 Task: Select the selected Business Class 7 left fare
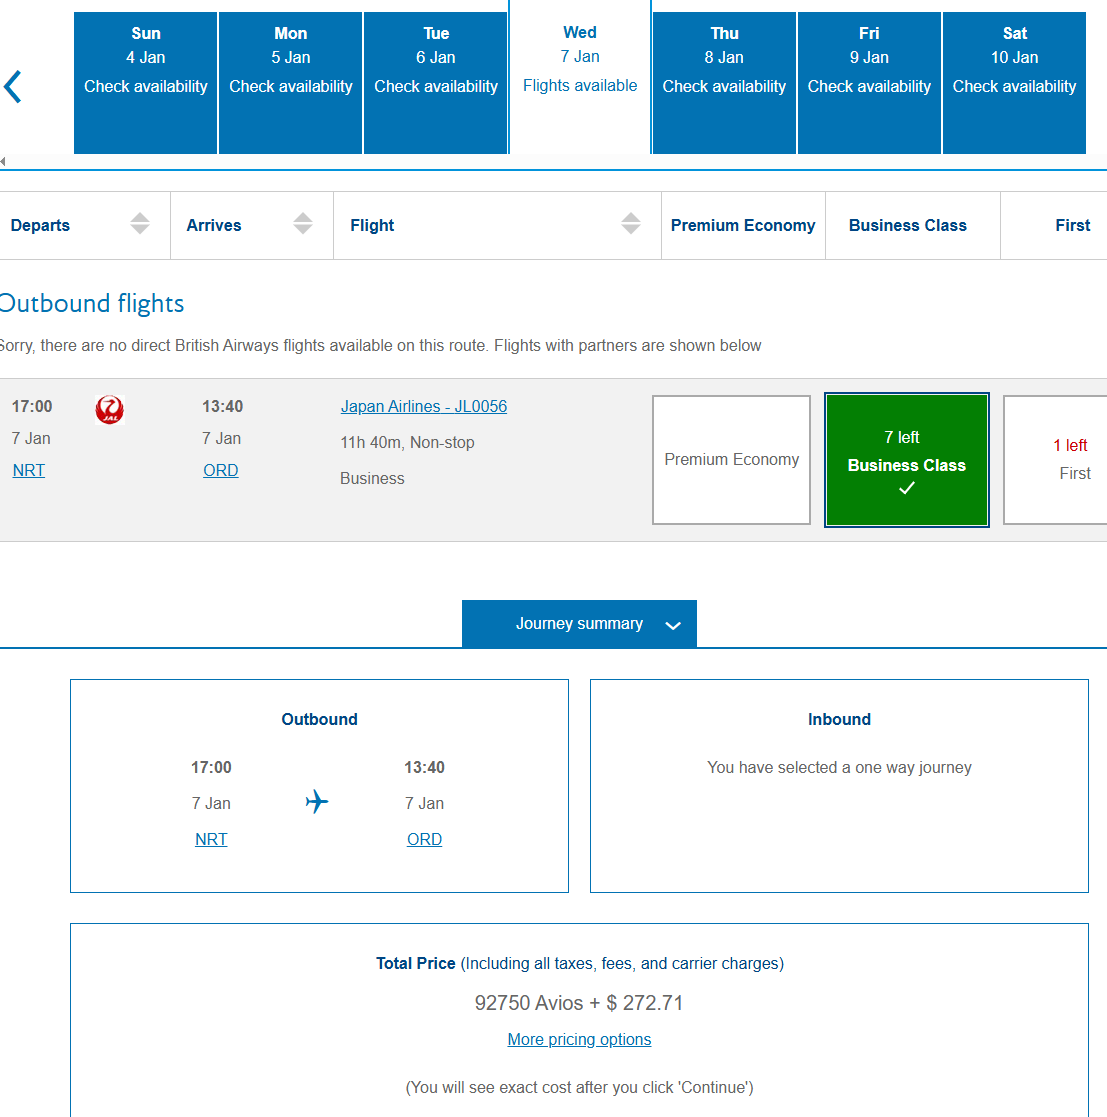pyautogui.click(x=906, y=460)
